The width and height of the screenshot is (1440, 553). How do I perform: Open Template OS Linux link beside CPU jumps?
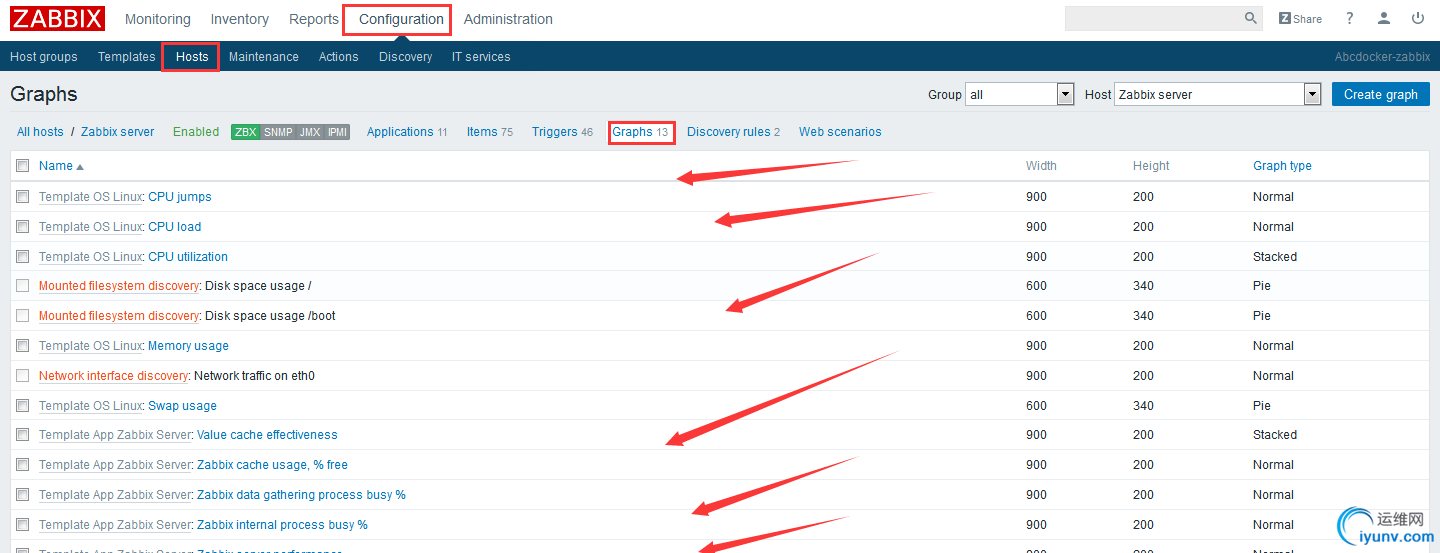point(91,197)
